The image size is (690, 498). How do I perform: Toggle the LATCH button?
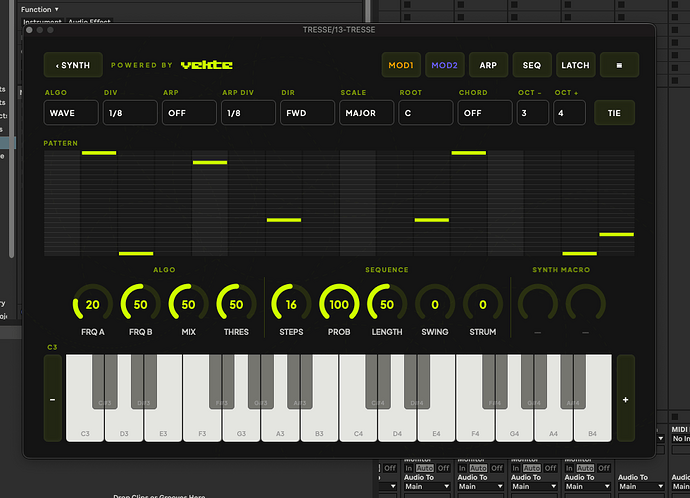(x=575, y=65)
